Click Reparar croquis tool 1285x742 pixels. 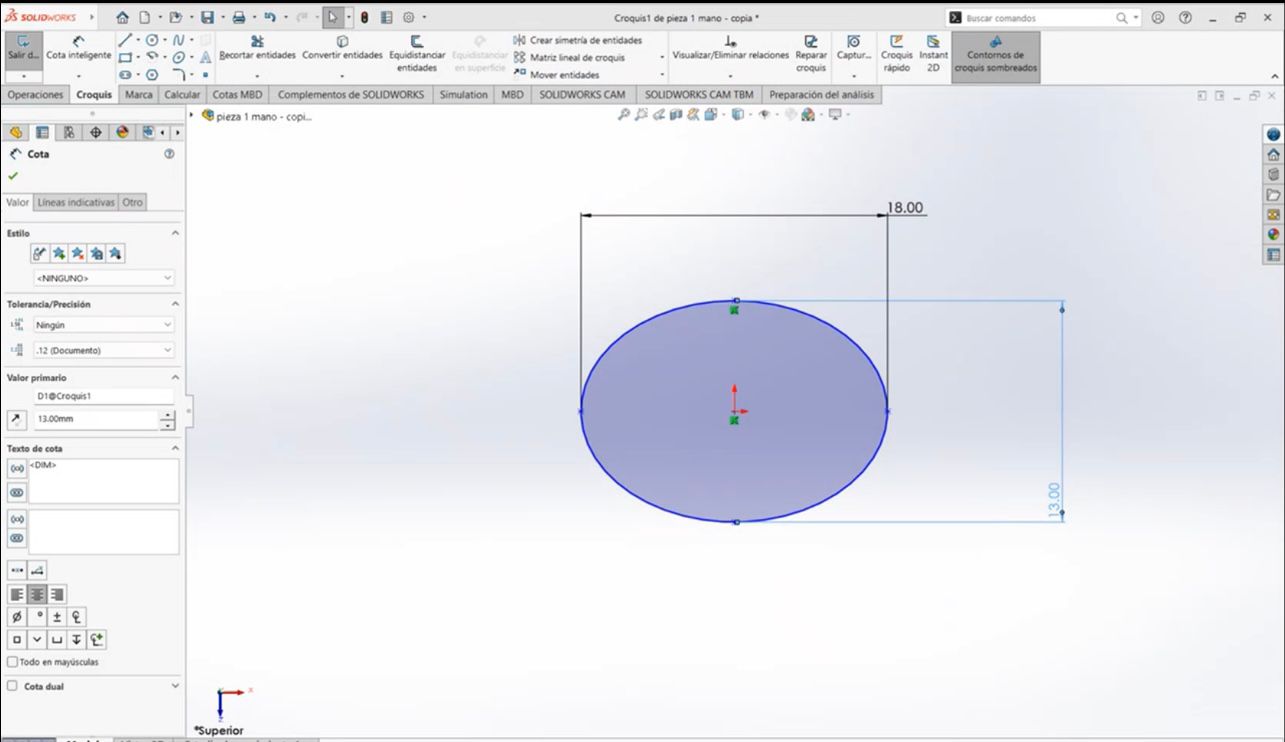coord(811,54)
